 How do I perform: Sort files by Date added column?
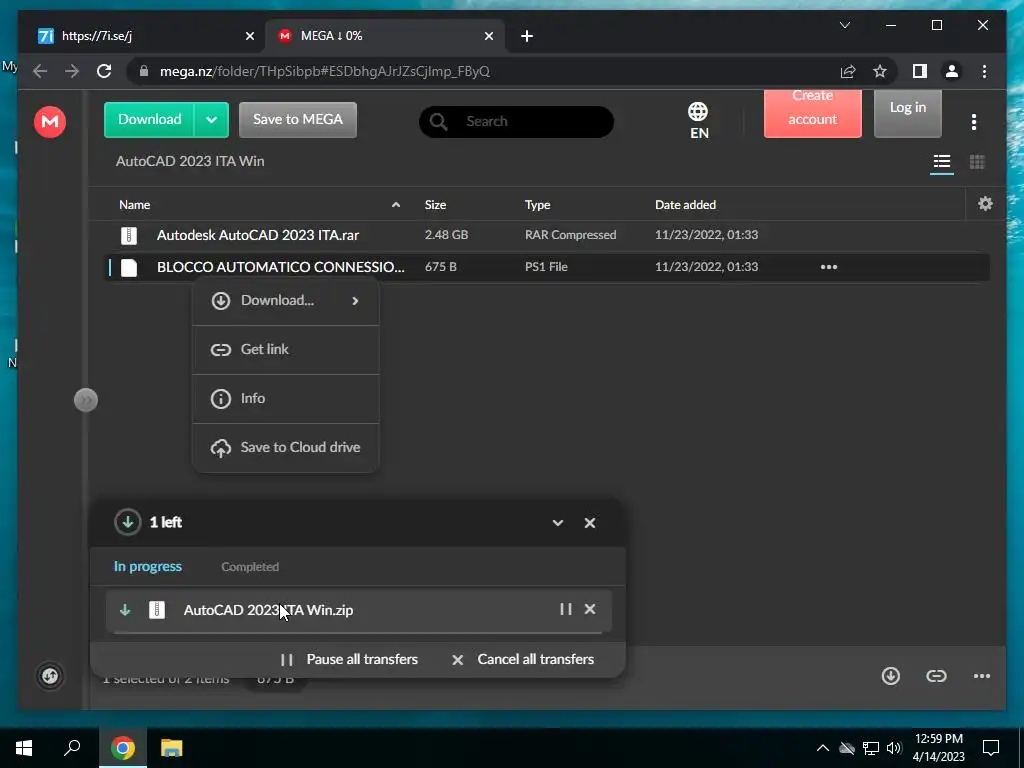[x=685, y=204]
